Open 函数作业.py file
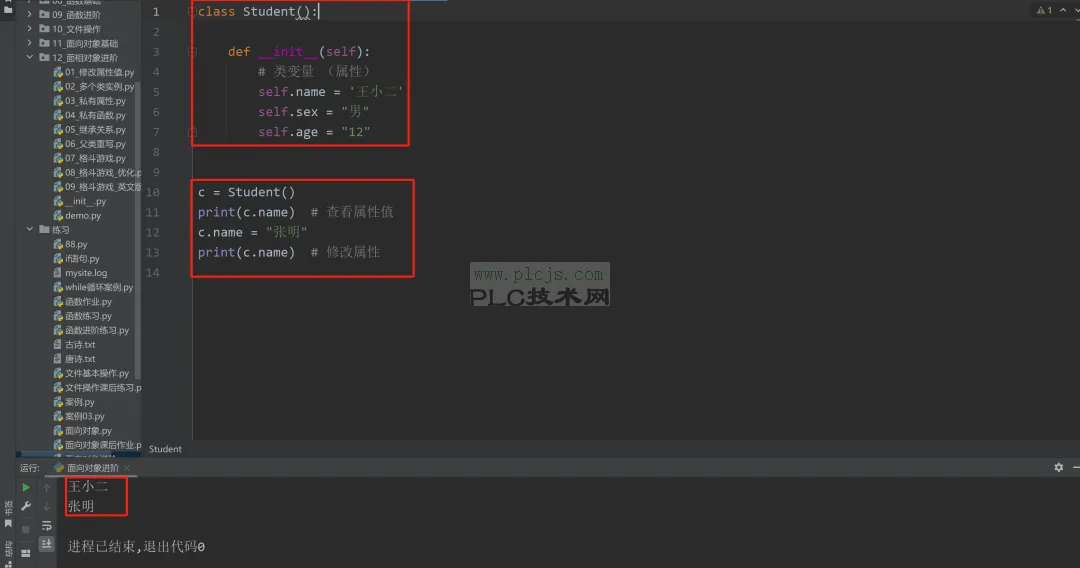 (x=83, y=302)
